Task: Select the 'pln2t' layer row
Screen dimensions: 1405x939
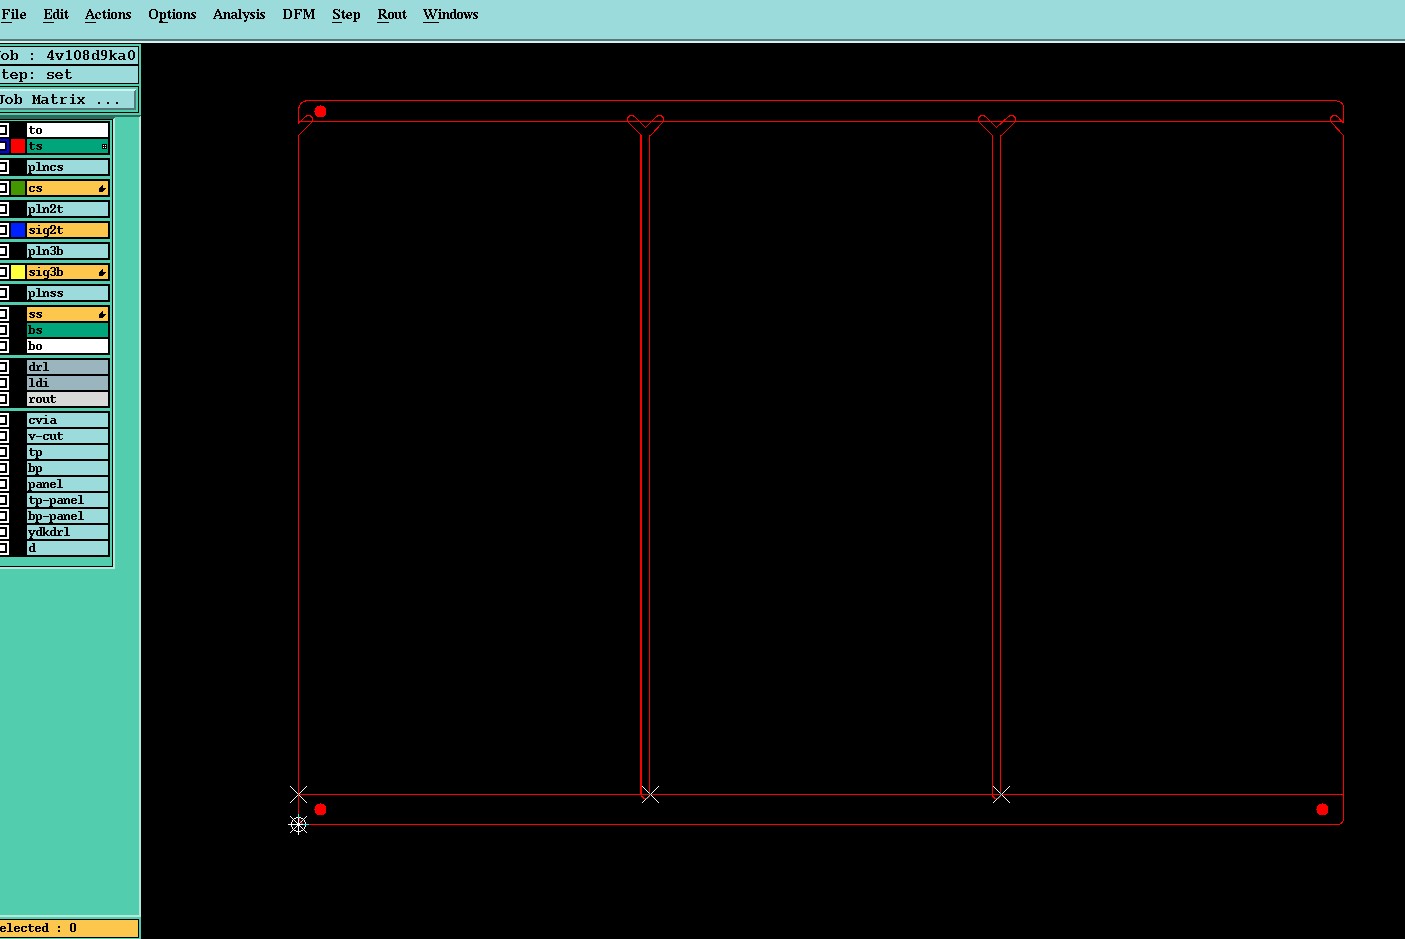Action: point(67,209)
